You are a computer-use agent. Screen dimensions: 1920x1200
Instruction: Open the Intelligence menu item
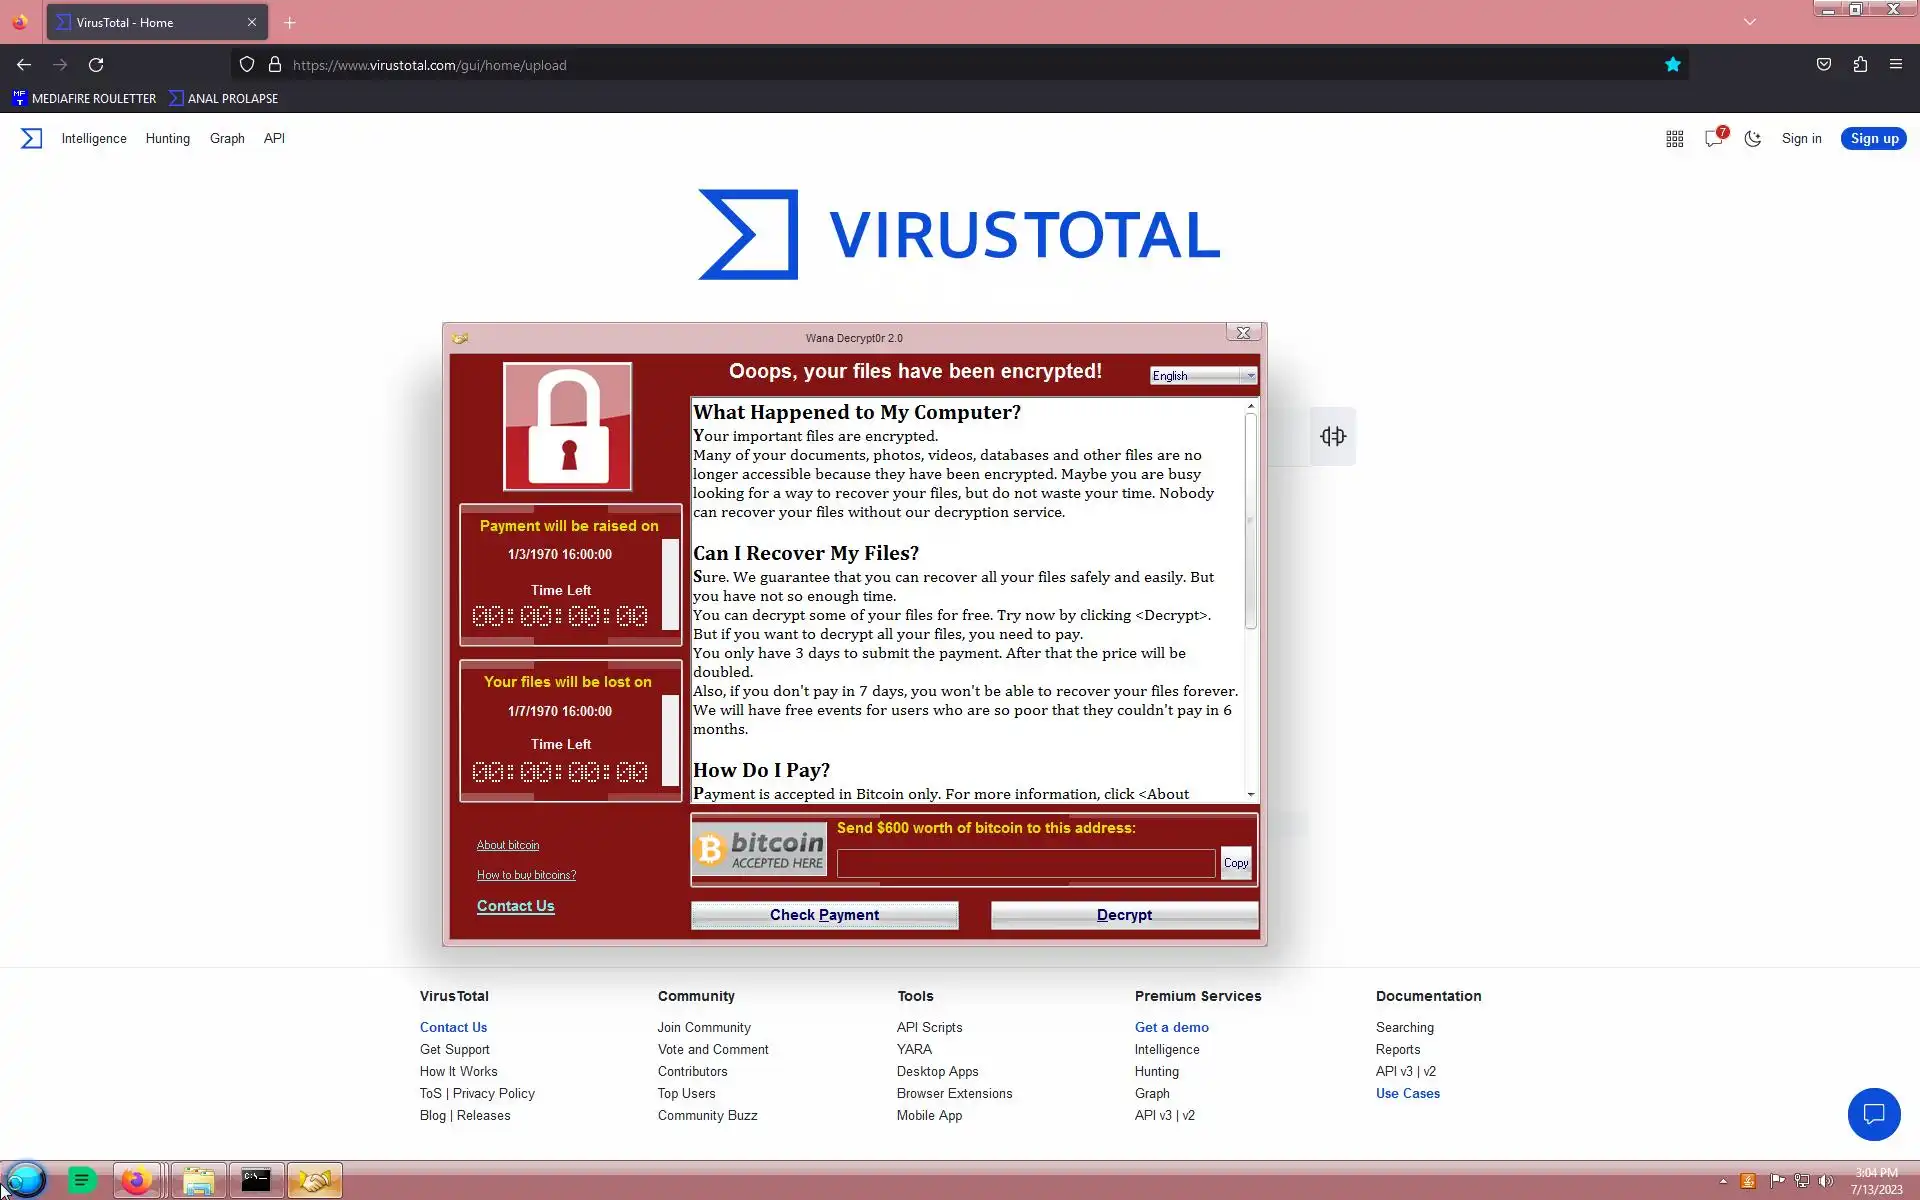pos(94,138)
